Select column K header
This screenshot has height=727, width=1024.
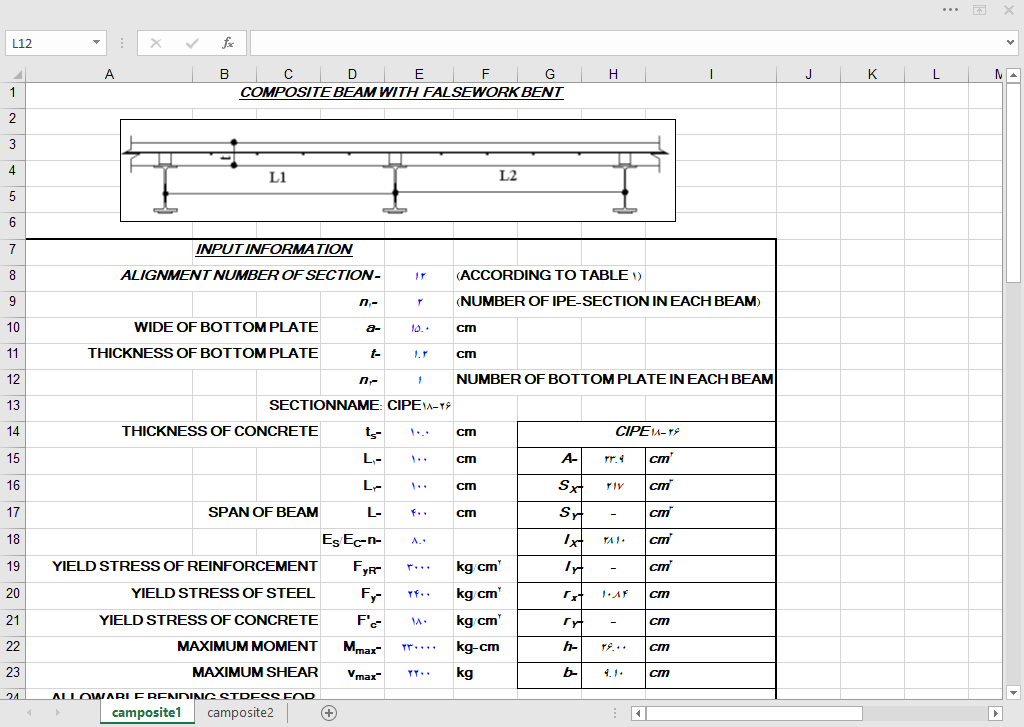(872, 74)
